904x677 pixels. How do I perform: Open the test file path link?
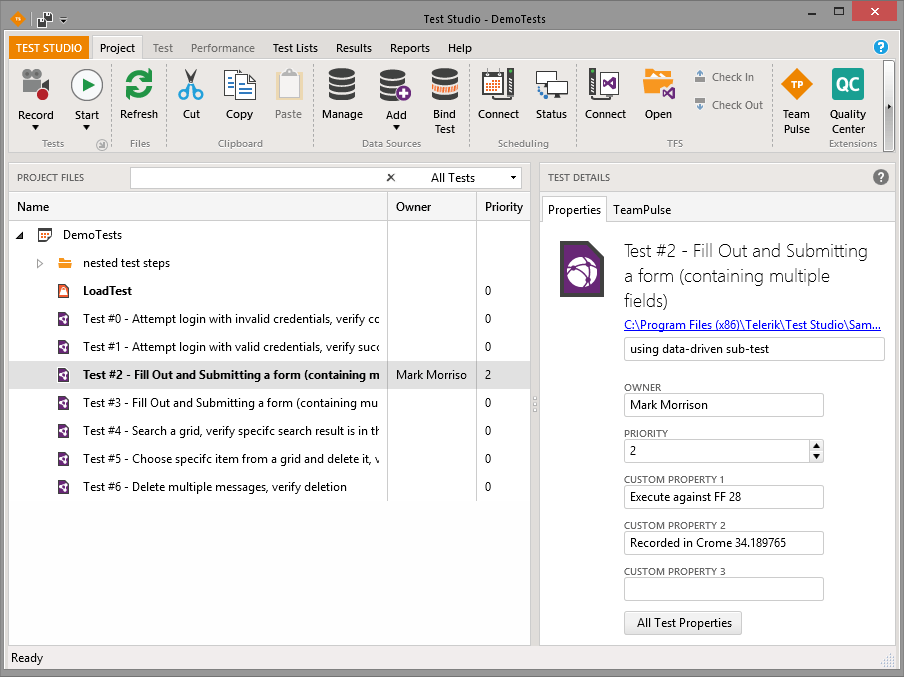pos(752,325)
